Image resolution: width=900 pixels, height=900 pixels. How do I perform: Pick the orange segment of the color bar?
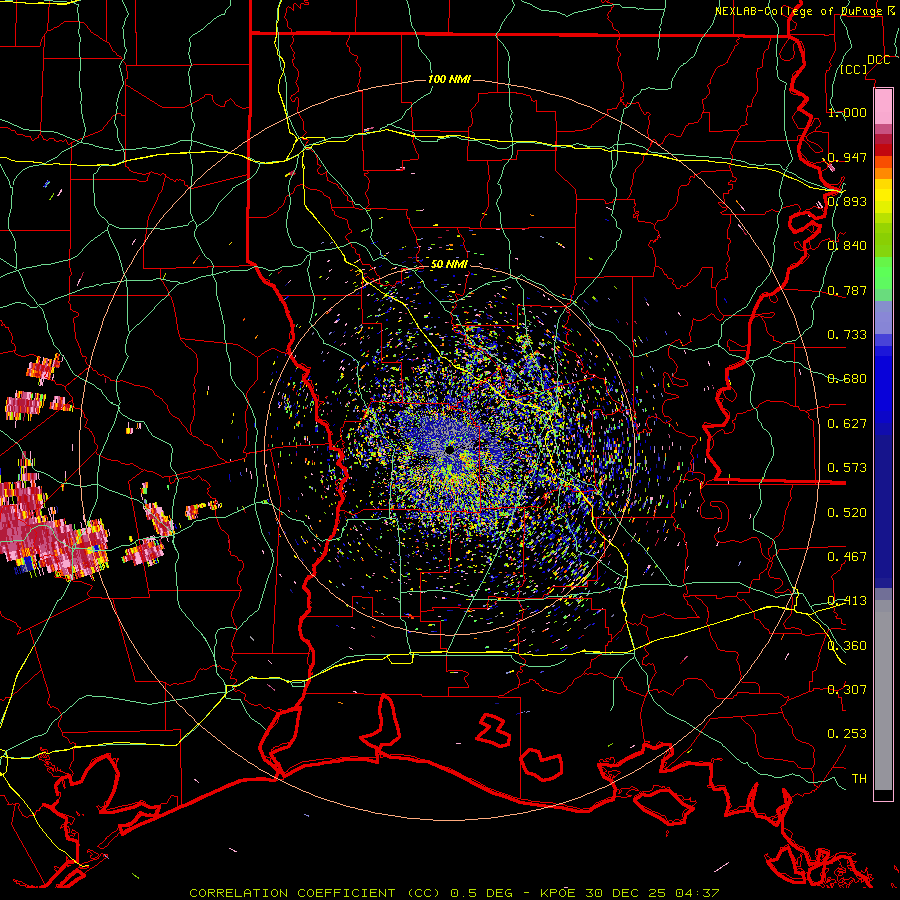coord(883,173)
